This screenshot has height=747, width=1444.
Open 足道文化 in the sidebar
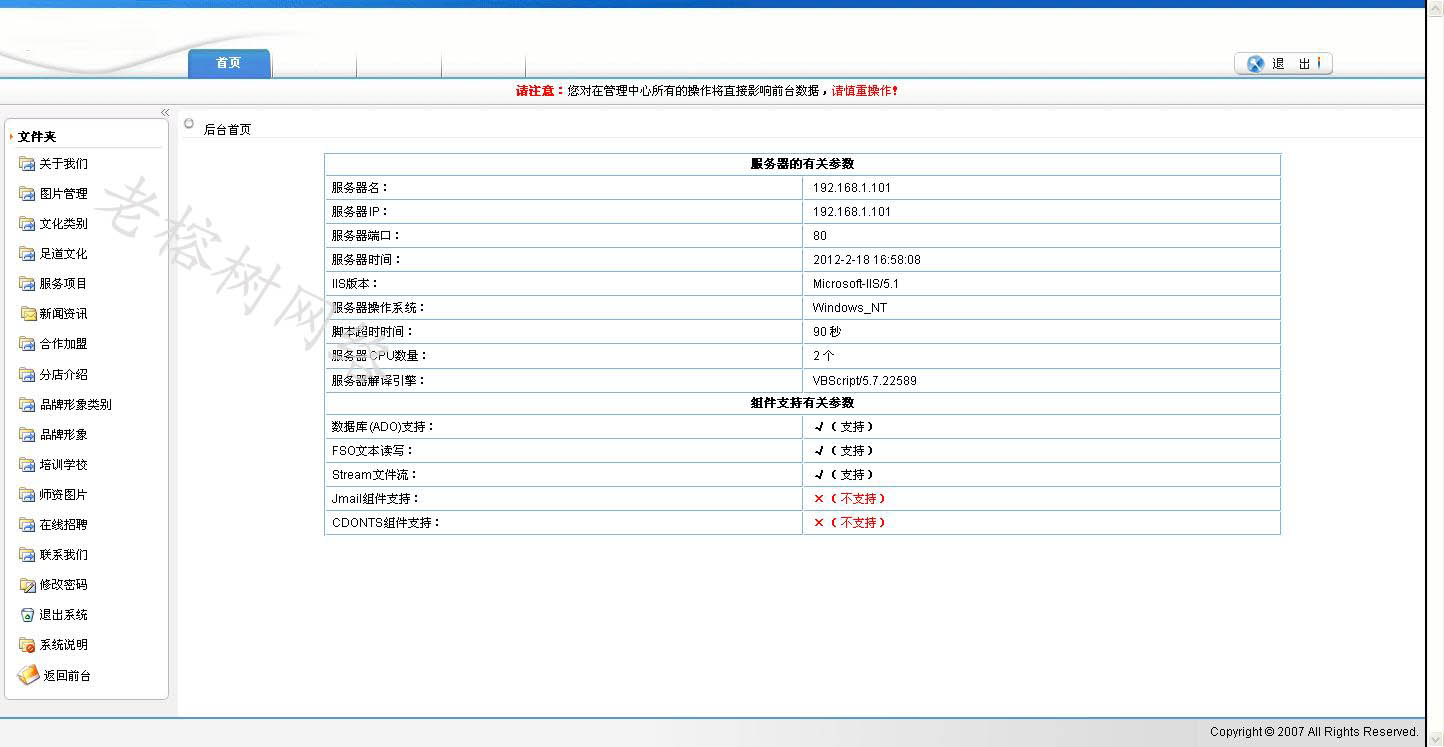[64, 254]
